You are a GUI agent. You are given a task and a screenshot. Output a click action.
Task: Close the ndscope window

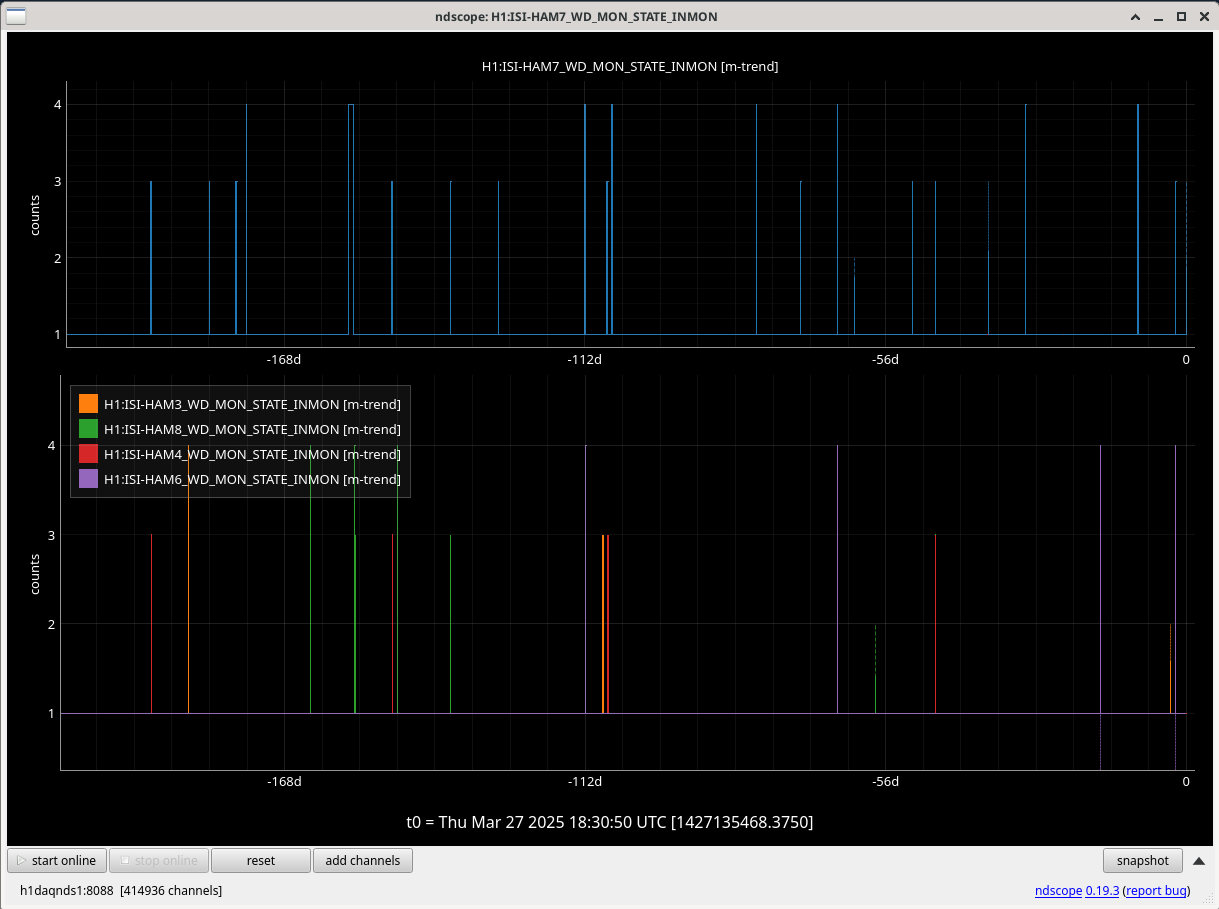coord(1203,17)
